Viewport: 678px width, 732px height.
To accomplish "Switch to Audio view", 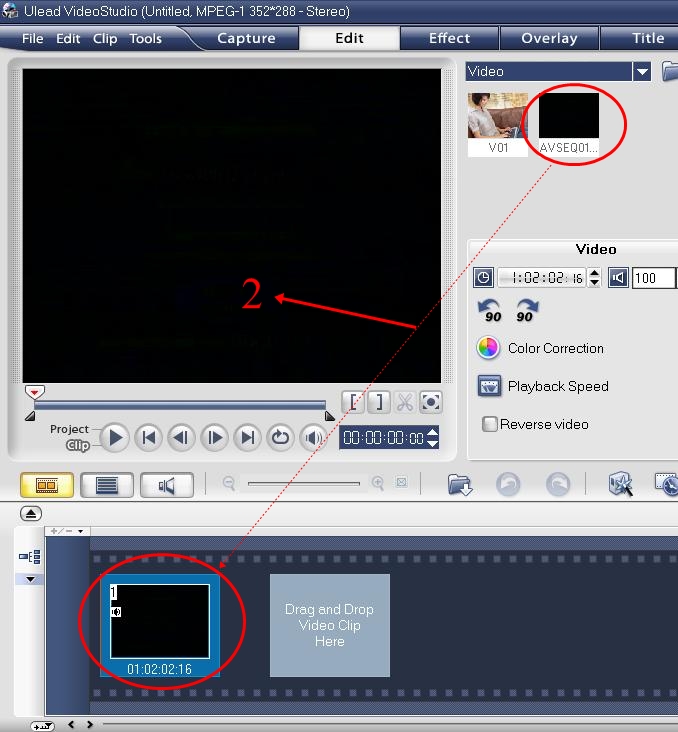I will tap(167, 485).
